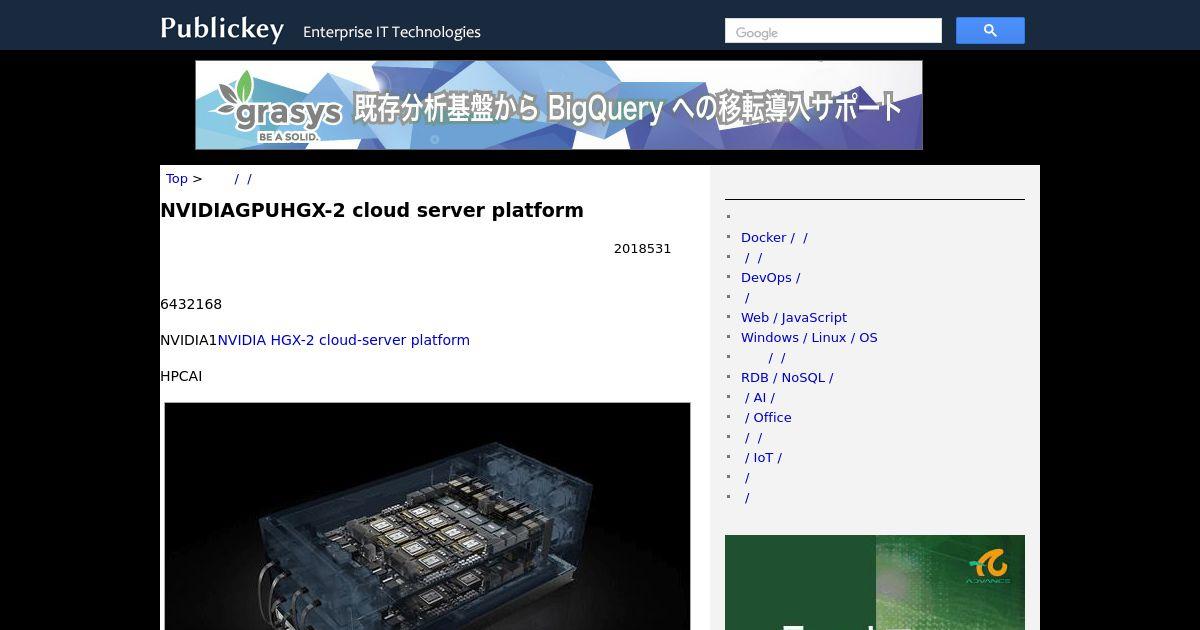Open the Windows / Linux / OS category
Viewport: 1200px width, 630px height.
pos(809,338)
